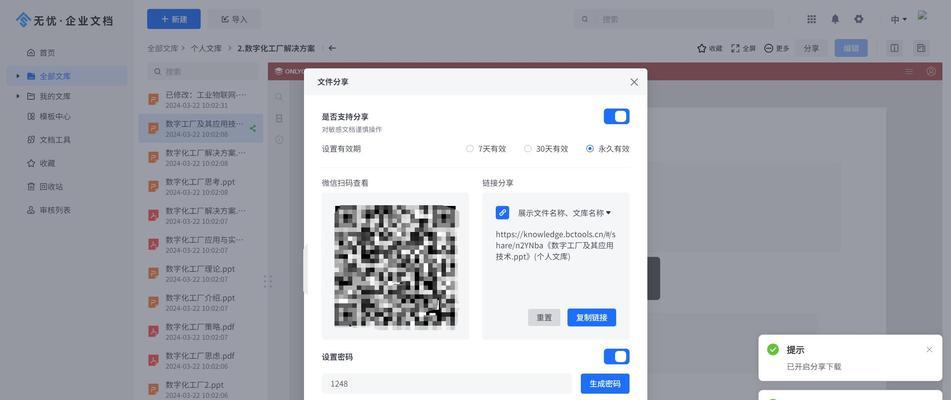Open the 展示文件名称、文库名称 dropdown
Image resolution: width=951 pixels, height=400 pixels.
pyautogui.click(x=564, y=213)
